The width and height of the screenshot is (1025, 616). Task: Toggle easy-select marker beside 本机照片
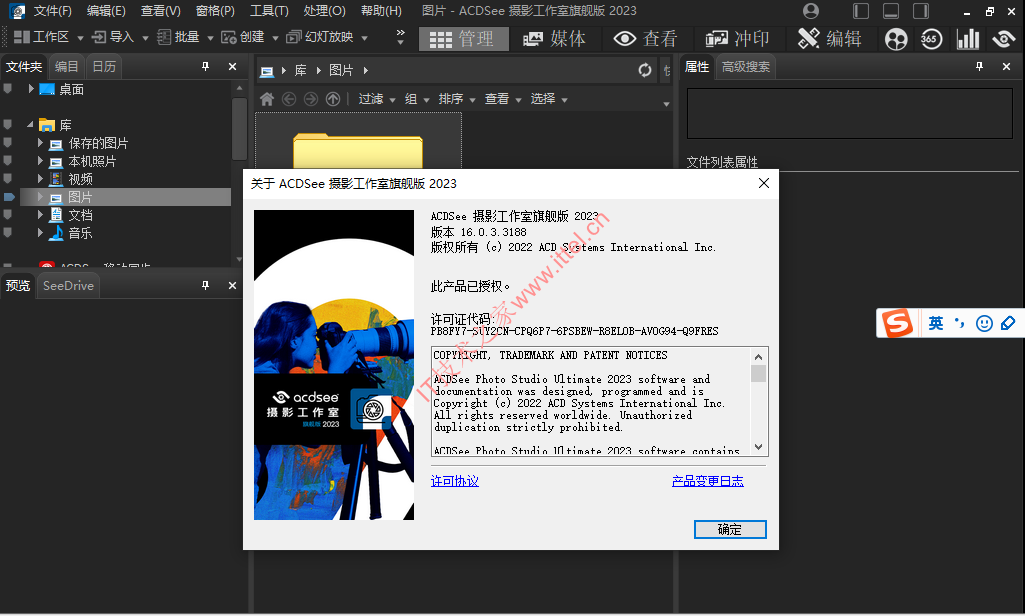click(7, 160)
